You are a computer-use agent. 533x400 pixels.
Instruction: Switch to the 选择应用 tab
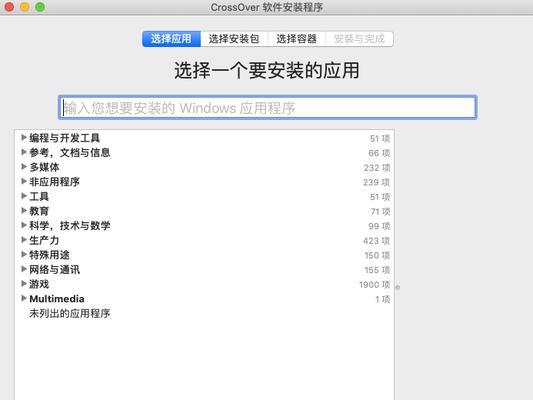tap(171, 39)
